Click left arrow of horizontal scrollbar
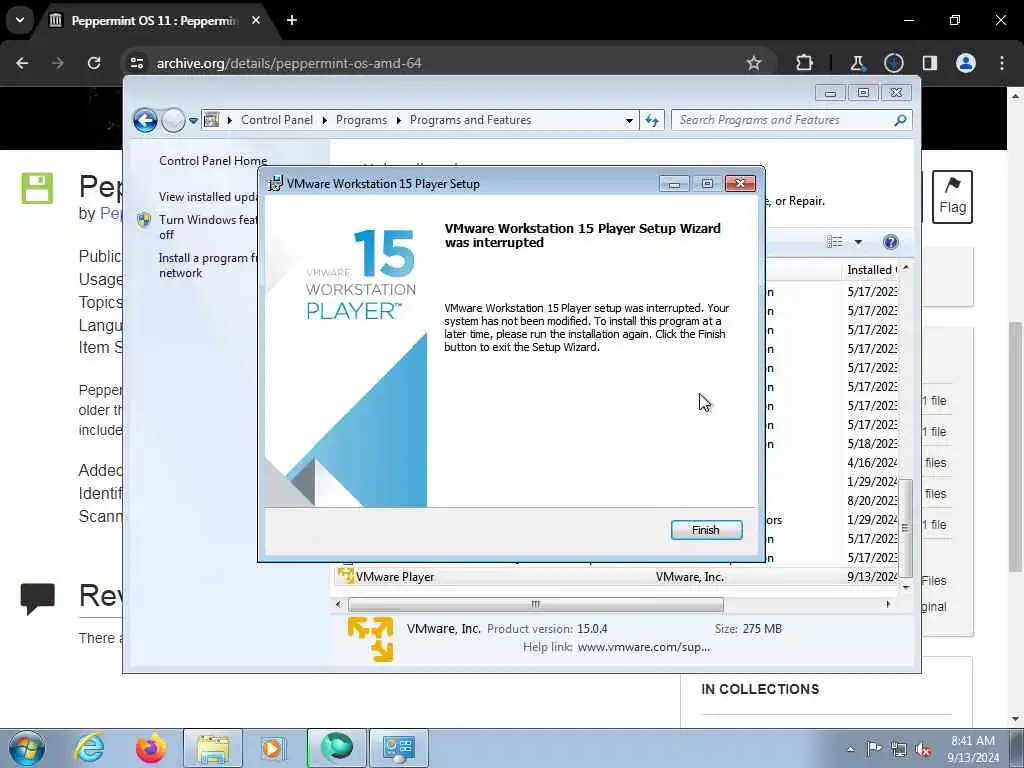 click(338, 604)
